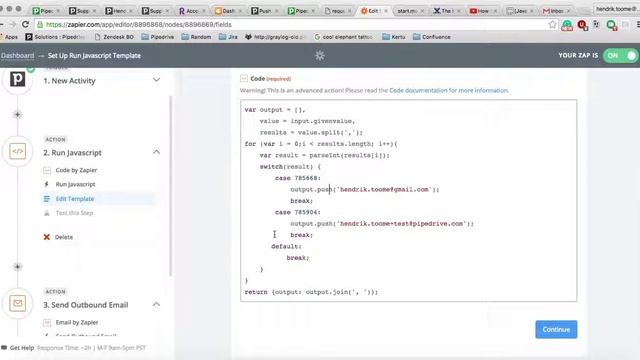Click the Get Help link
640x360 pixels.
coord(22,348)
